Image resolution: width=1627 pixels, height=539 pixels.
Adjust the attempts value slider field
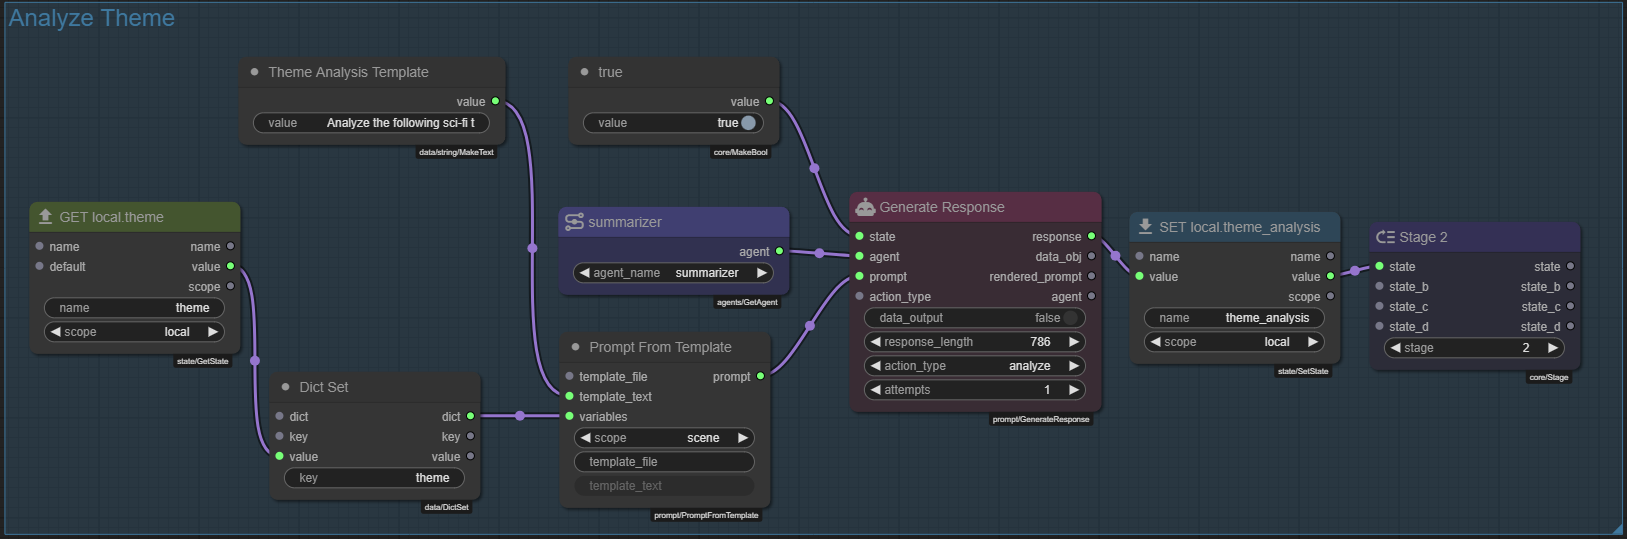pyautogui.click(x=974, y=390)
